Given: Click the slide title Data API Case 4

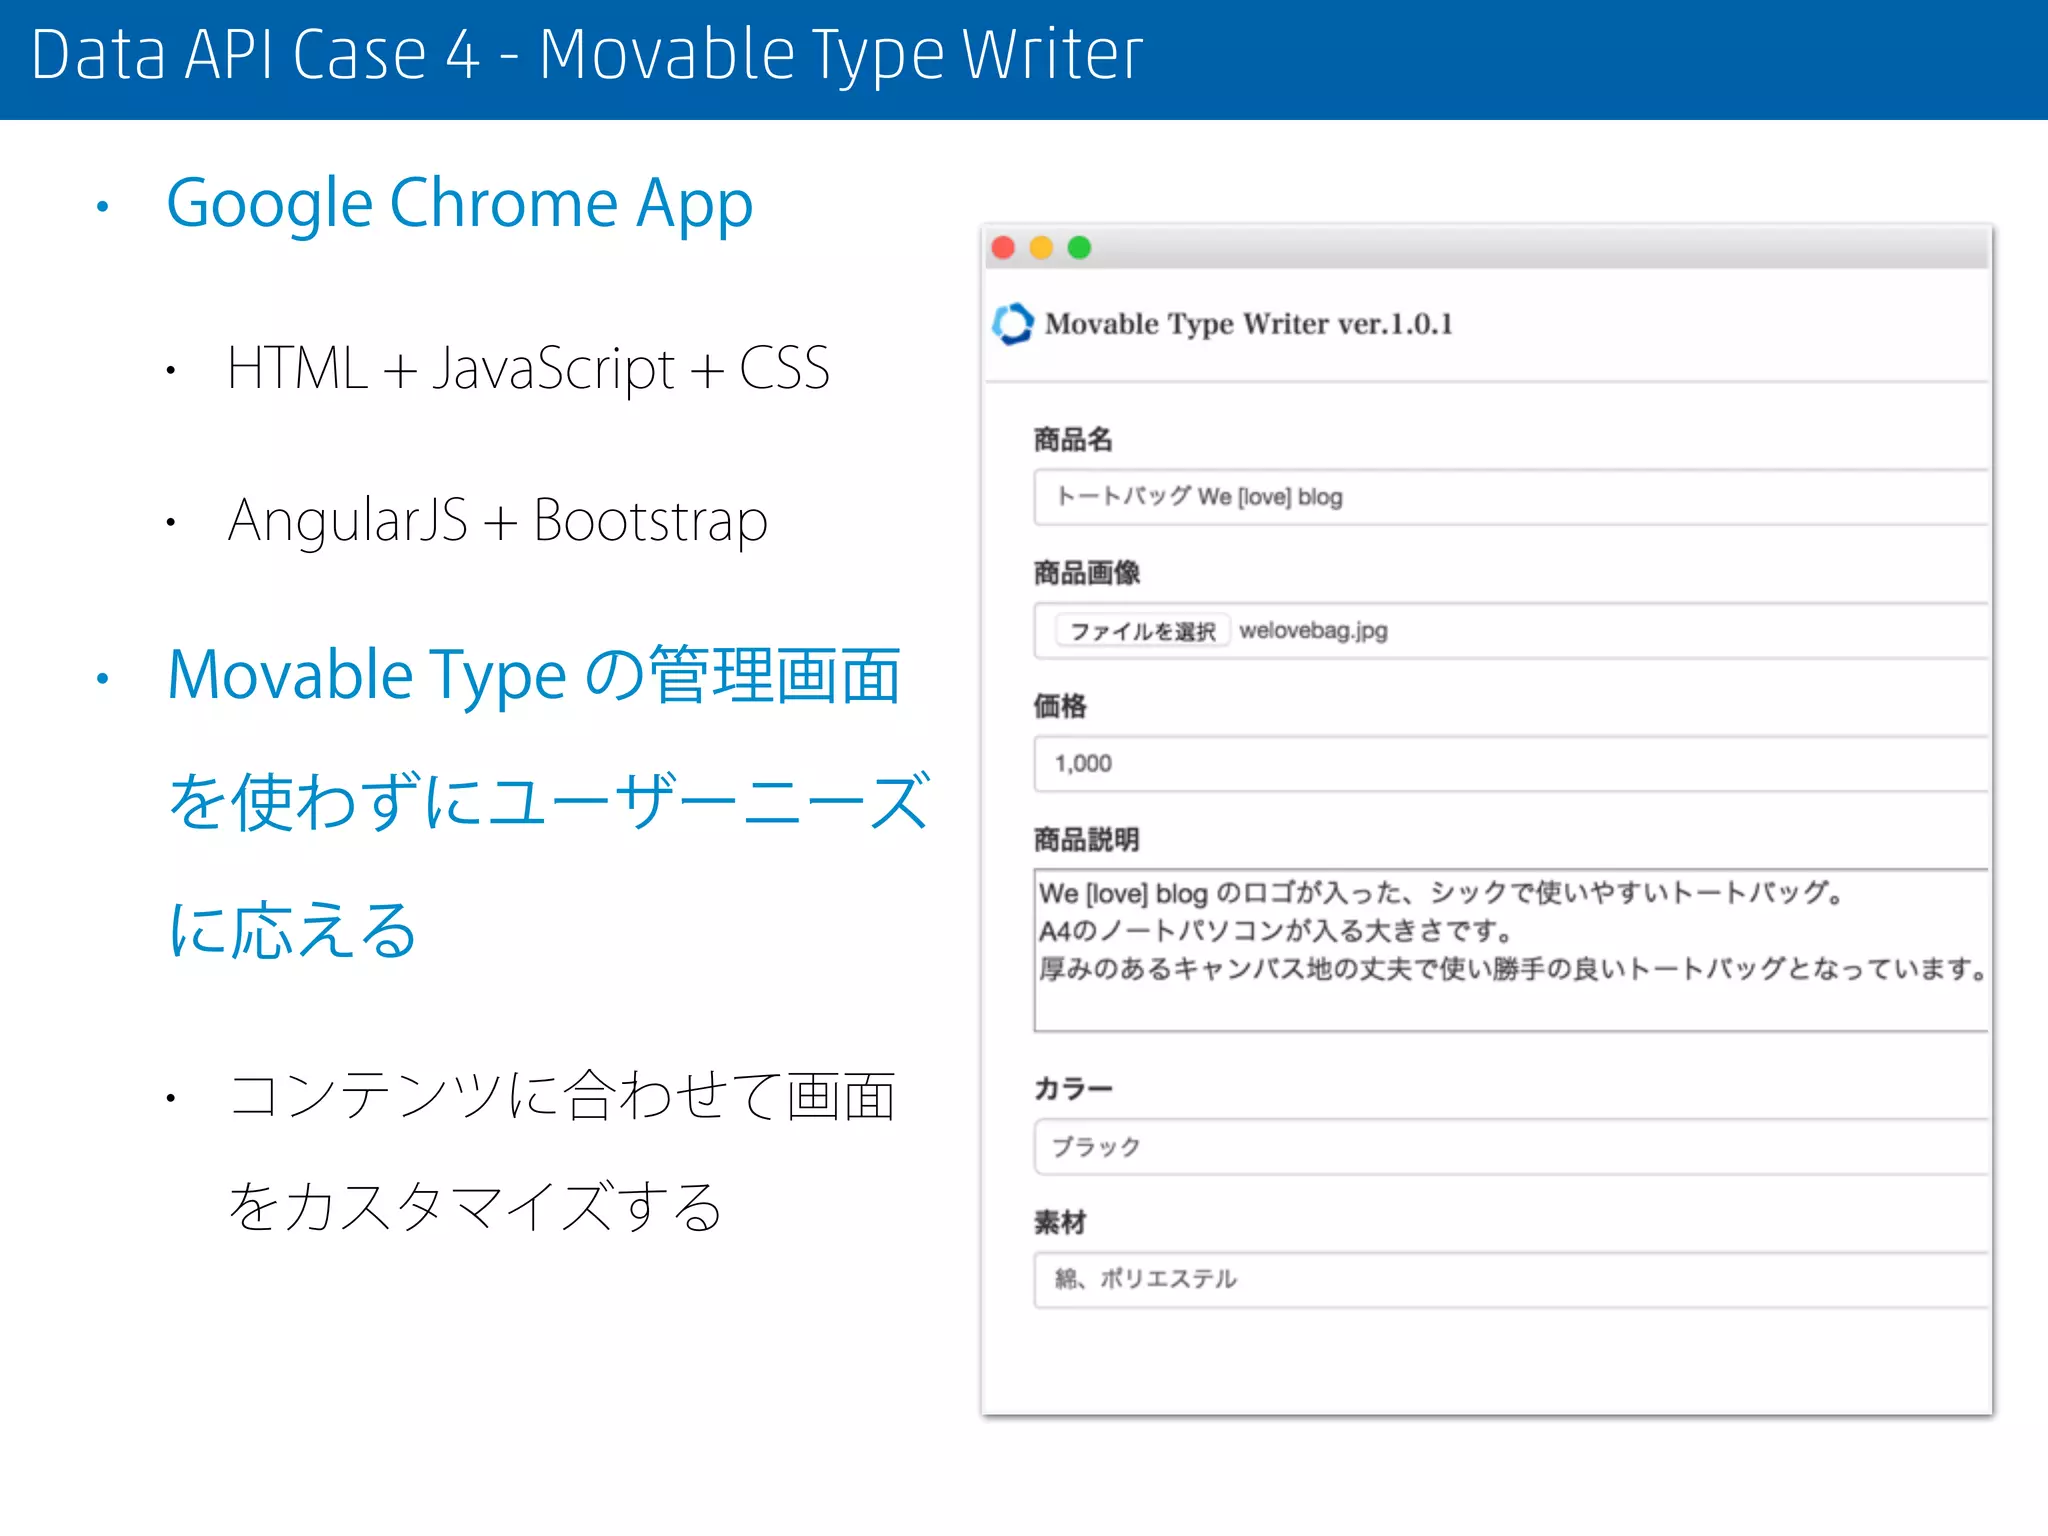Looking at the screenshot, I should point(587,55).
